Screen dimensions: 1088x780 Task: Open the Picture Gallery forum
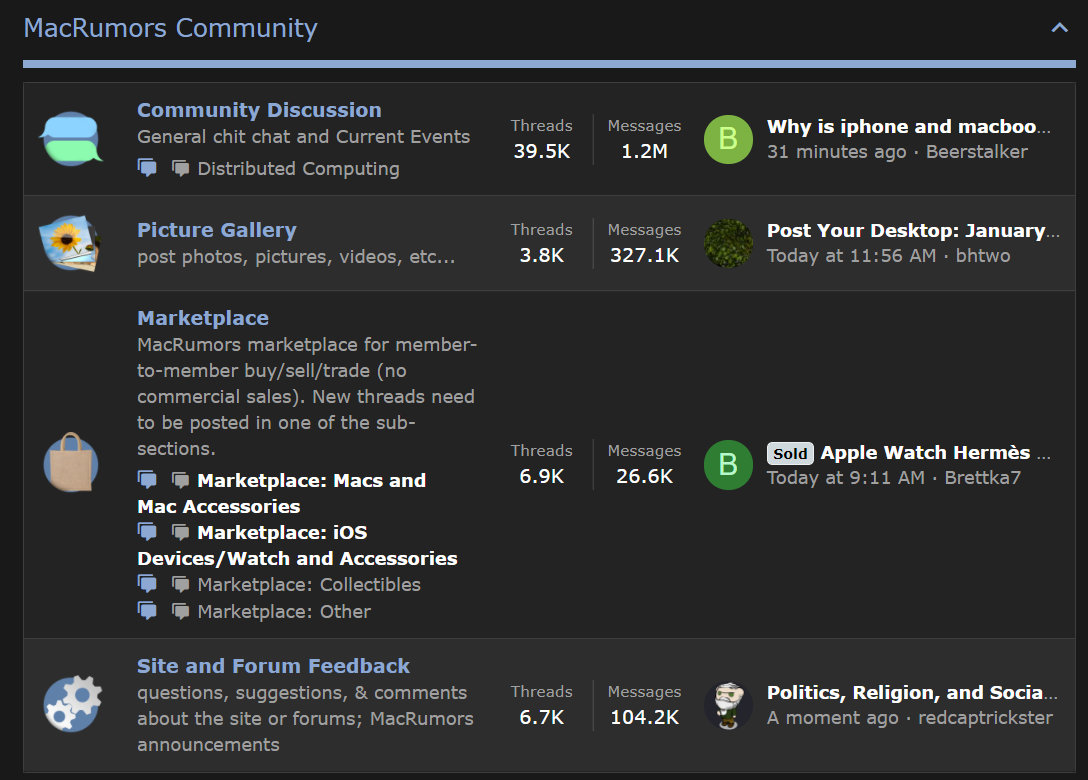coord(216,230)
